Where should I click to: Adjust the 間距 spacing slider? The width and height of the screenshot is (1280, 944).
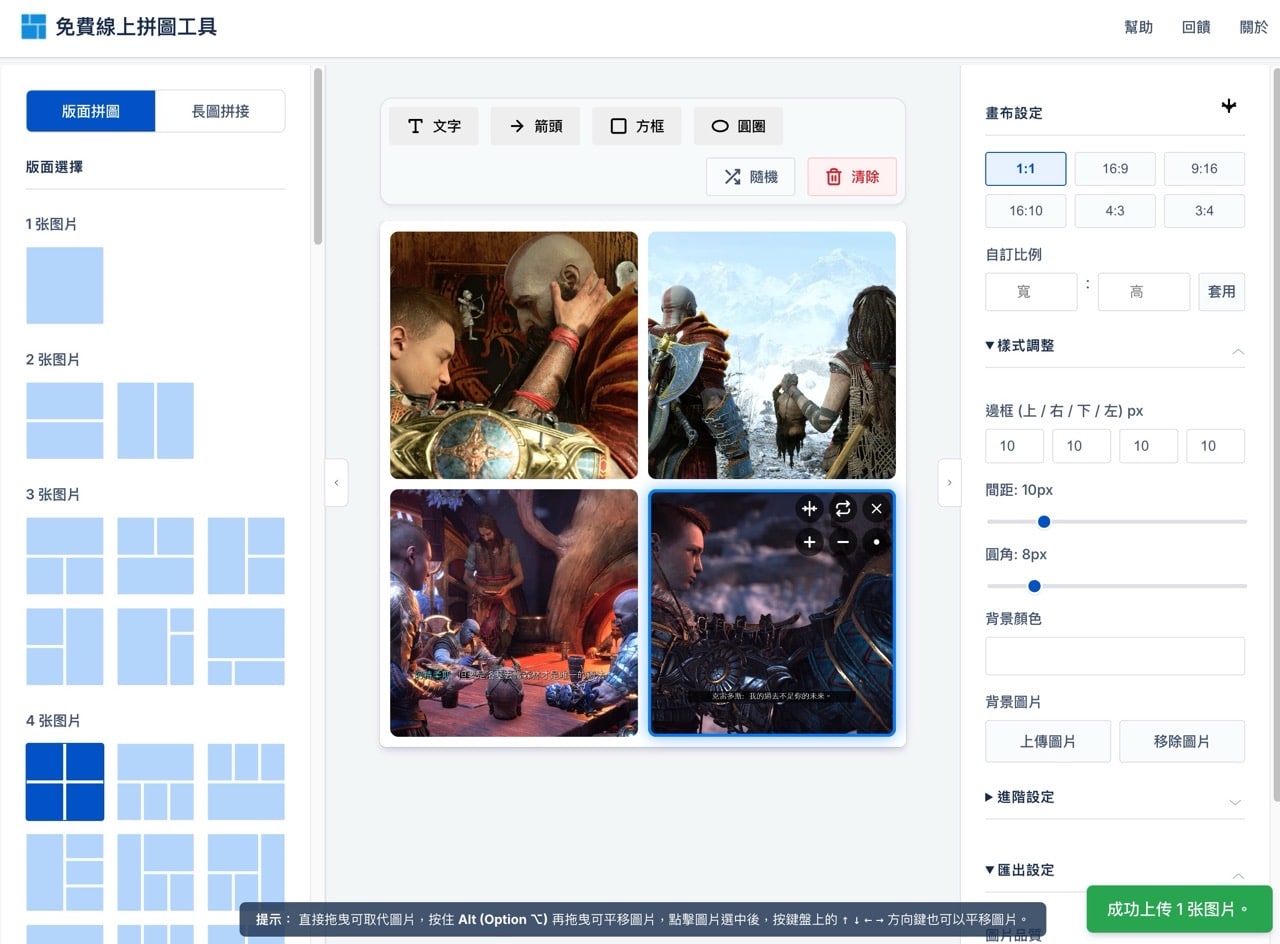coord(1115,522)
